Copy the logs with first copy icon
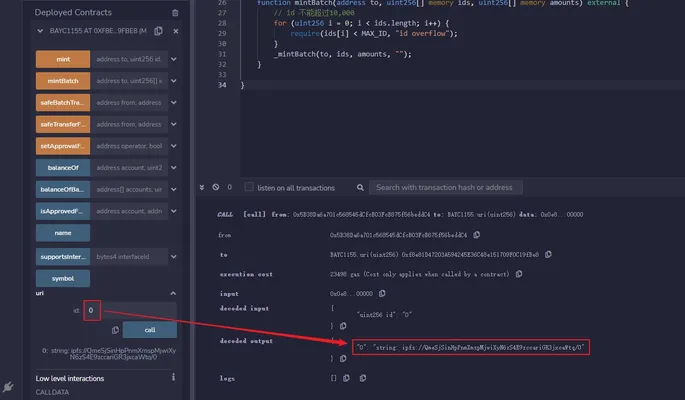The image size is (685, 400). (x=346, y=378)
